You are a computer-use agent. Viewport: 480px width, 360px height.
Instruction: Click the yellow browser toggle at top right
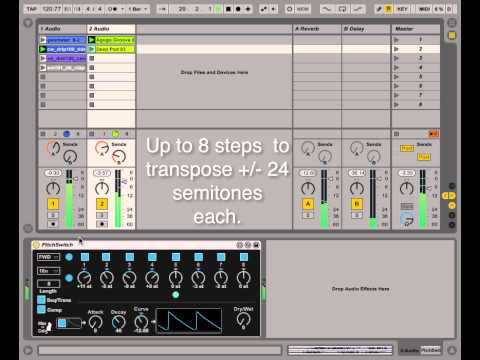point(452,35)
